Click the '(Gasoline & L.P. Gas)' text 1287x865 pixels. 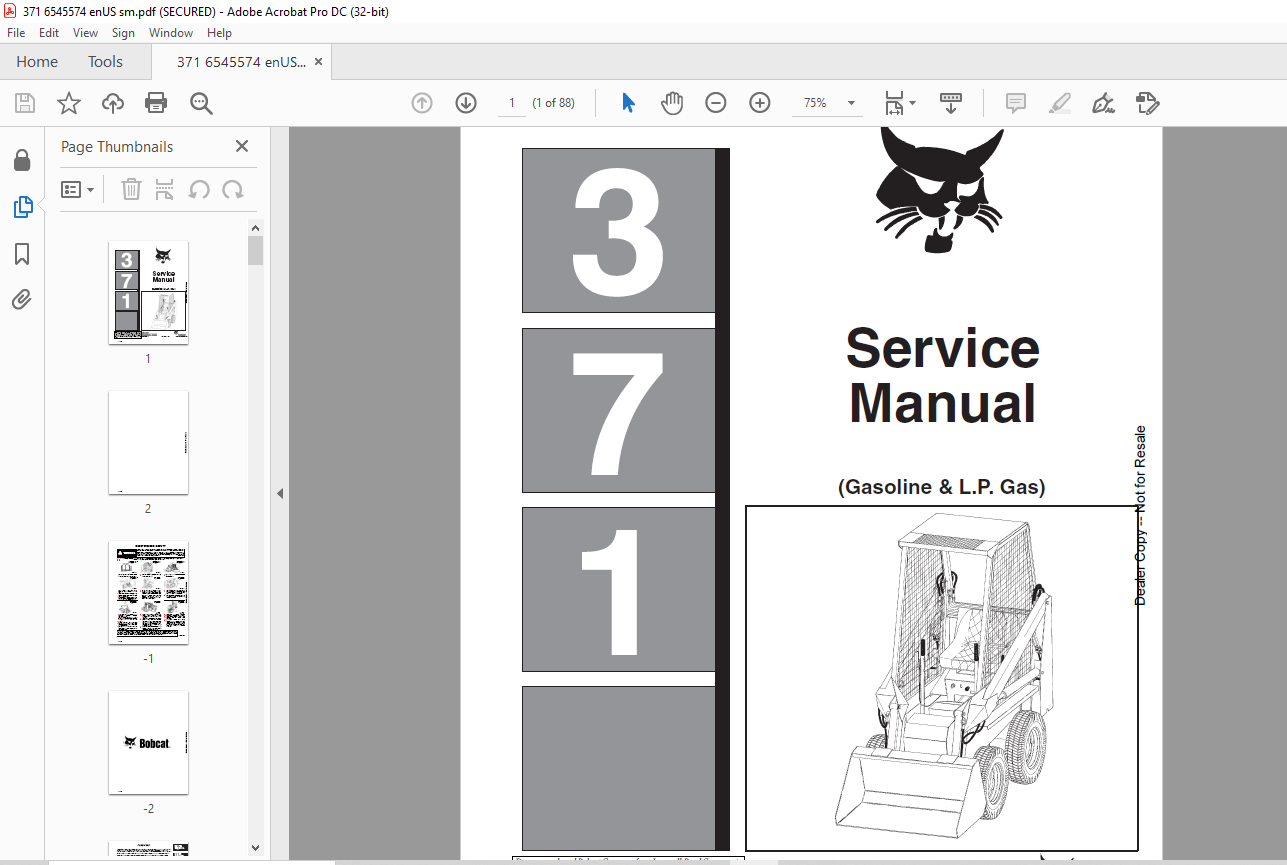(x=941, y=488)
